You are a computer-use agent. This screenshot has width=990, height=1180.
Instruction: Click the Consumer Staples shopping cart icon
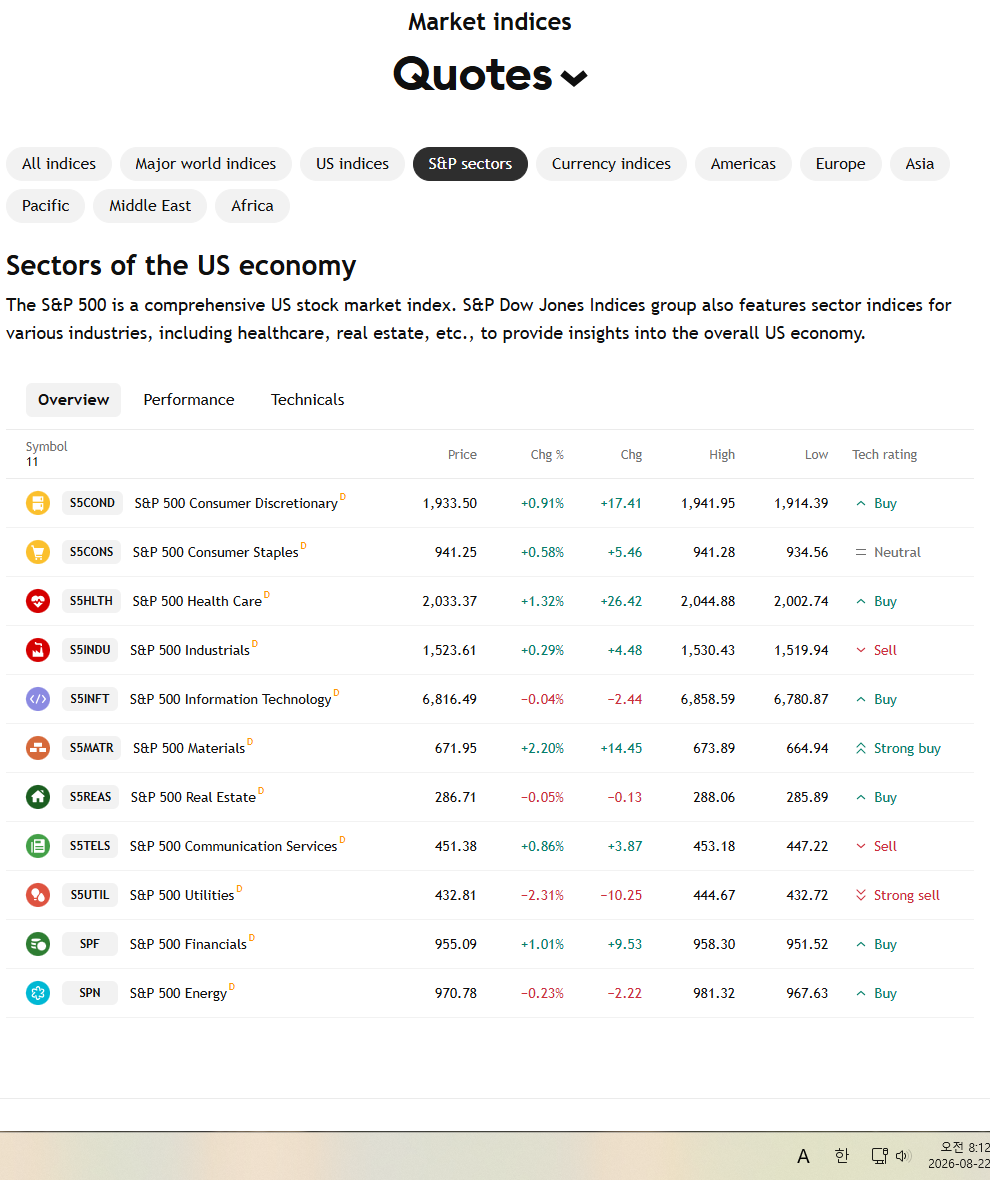(x=38, y=552)
